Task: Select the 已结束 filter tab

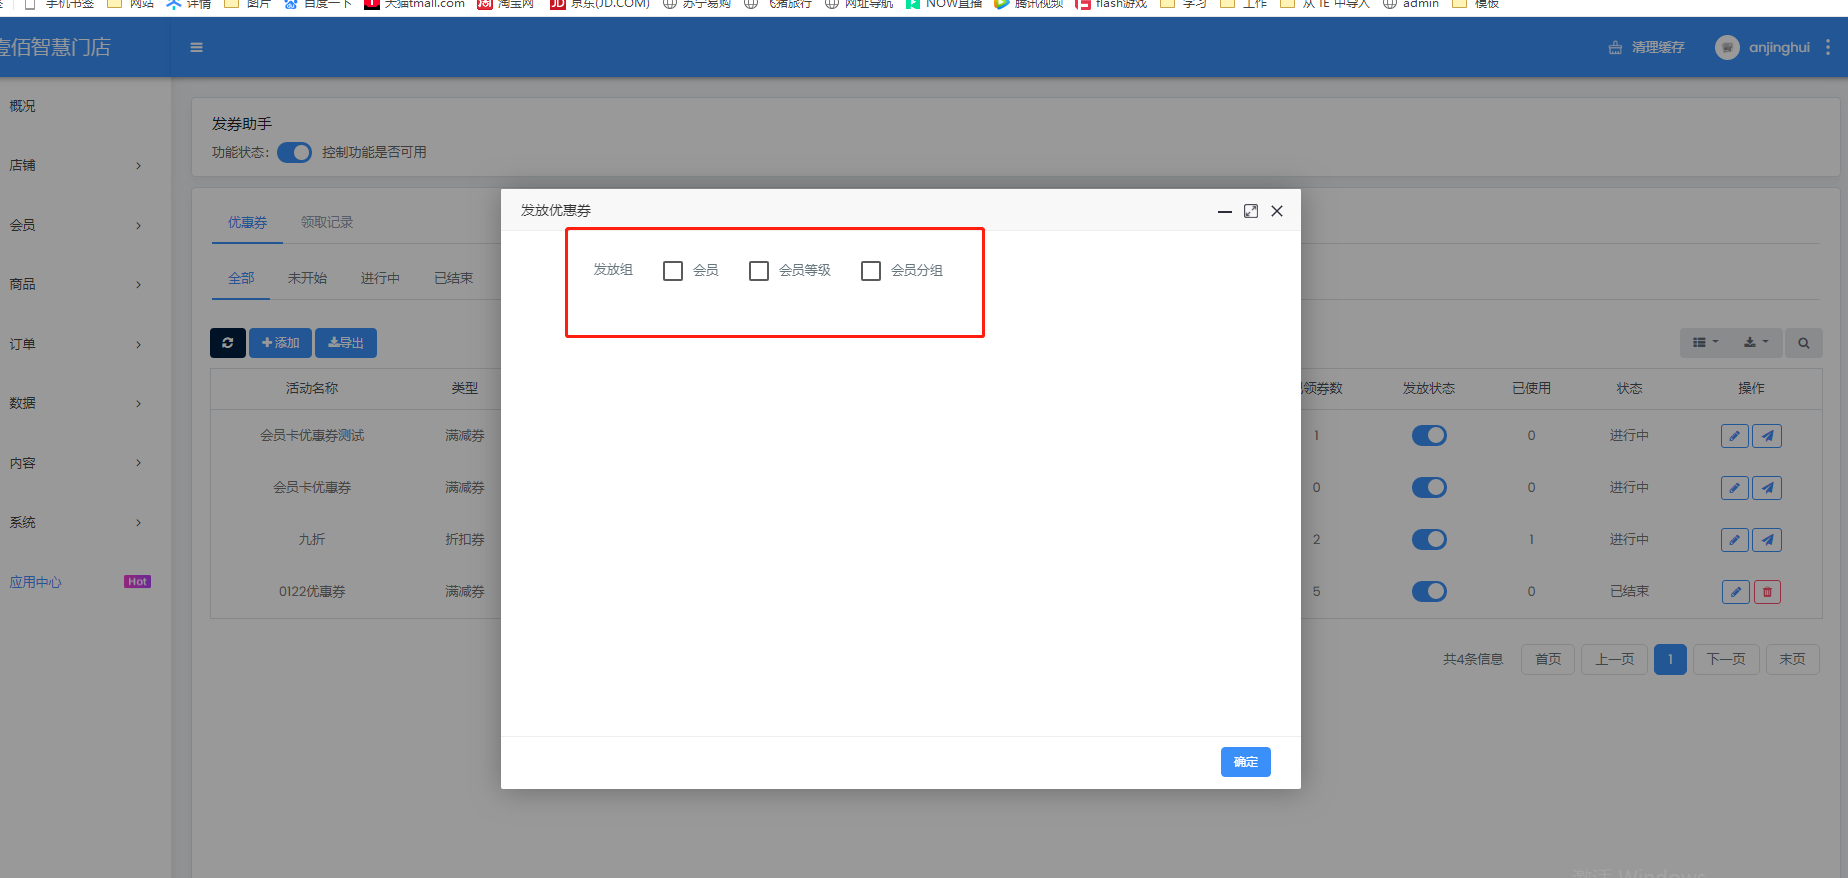Action: tap(453, 279)
